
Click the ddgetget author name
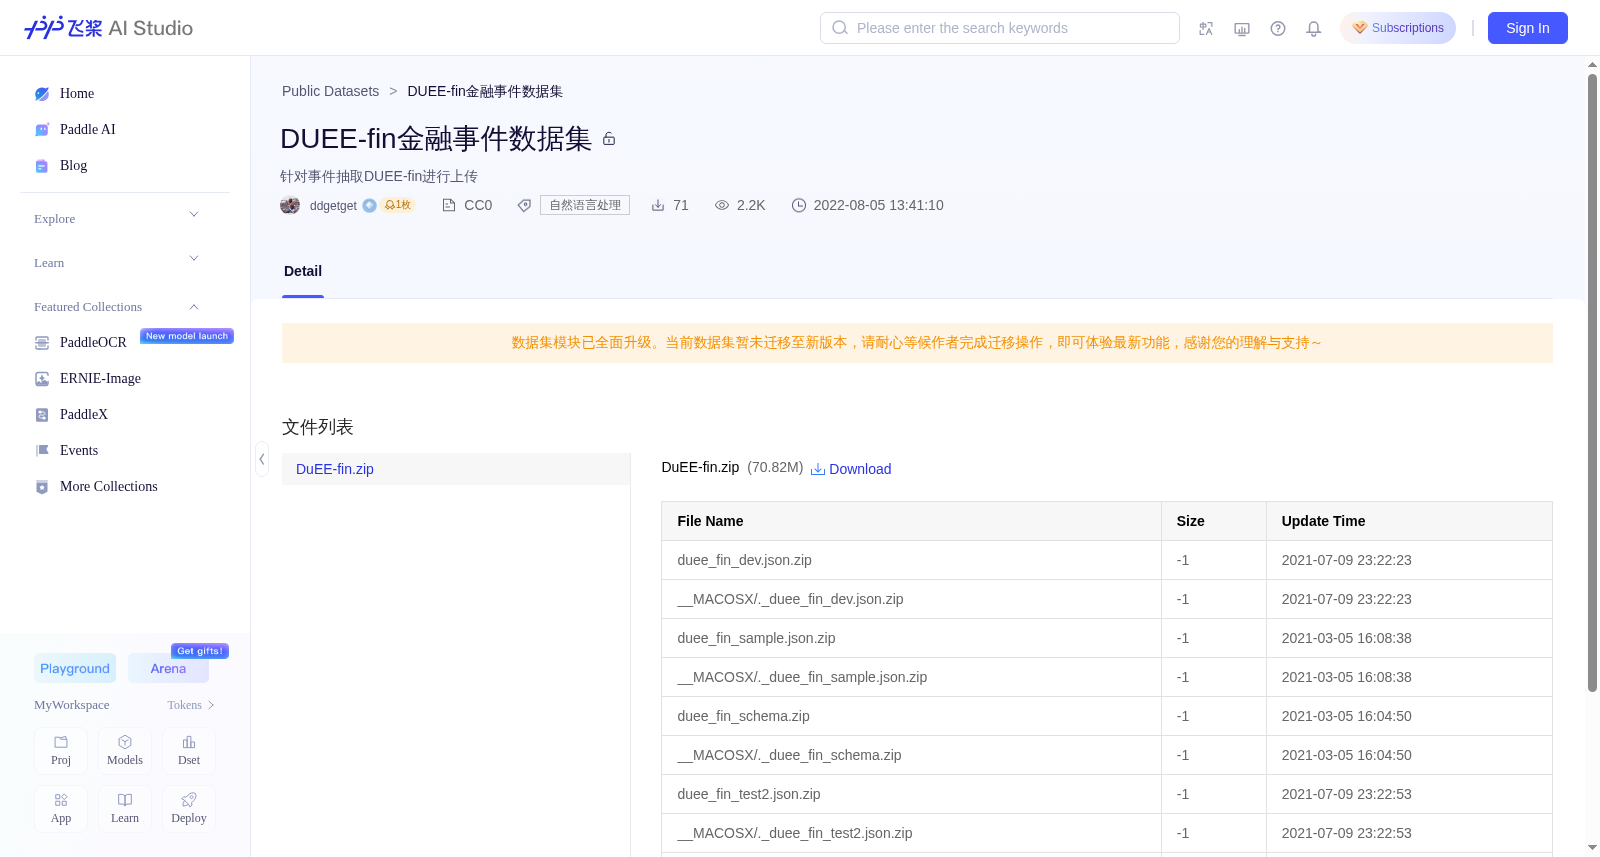point(333,206)
